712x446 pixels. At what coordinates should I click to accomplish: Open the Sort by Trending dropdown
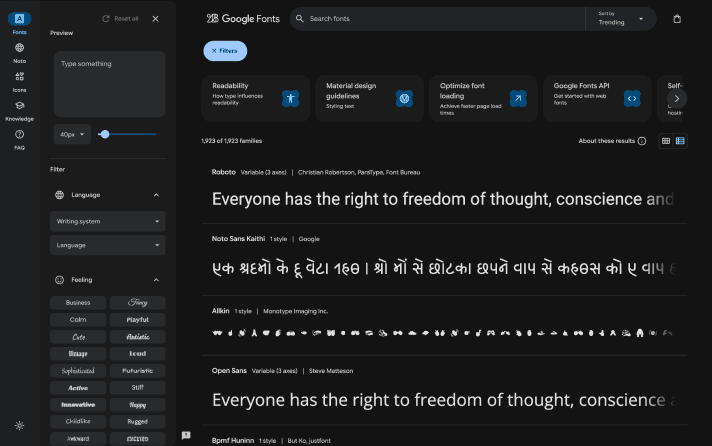click(x=620, y=19)
